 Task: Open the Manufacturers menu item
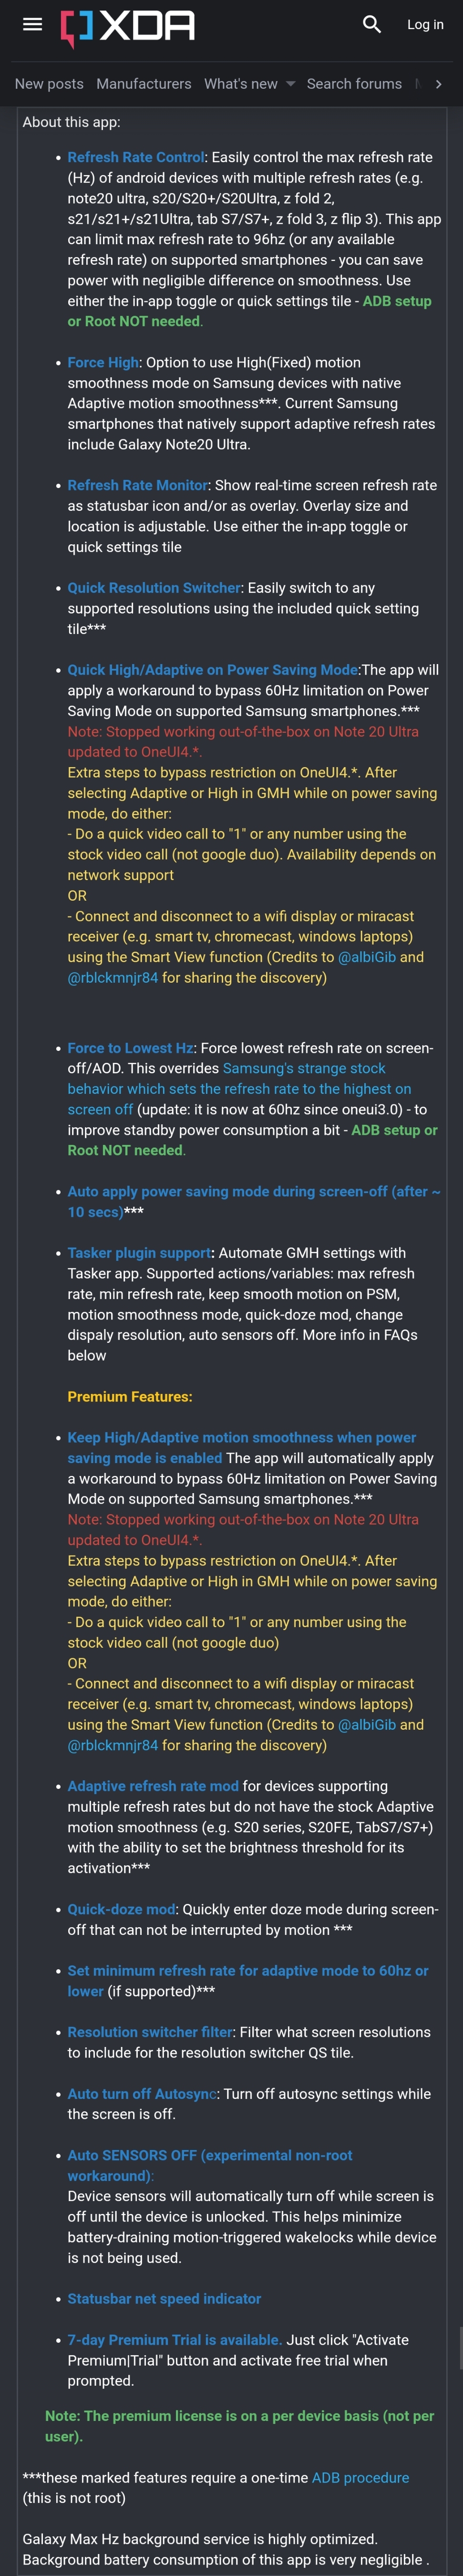[143, 84]
